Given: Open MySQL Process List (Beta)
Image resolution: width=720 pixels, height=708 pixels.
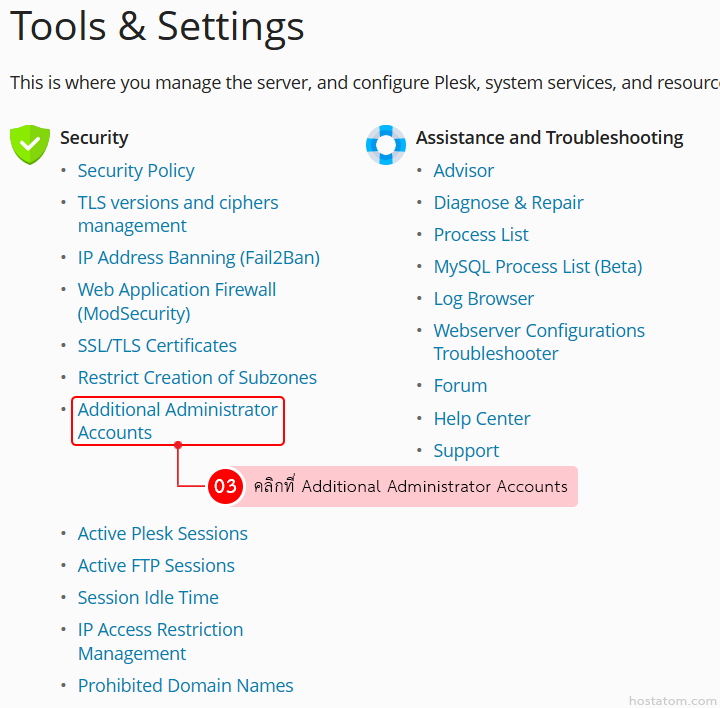Looking at the screenshot, I should pos(537,267).
